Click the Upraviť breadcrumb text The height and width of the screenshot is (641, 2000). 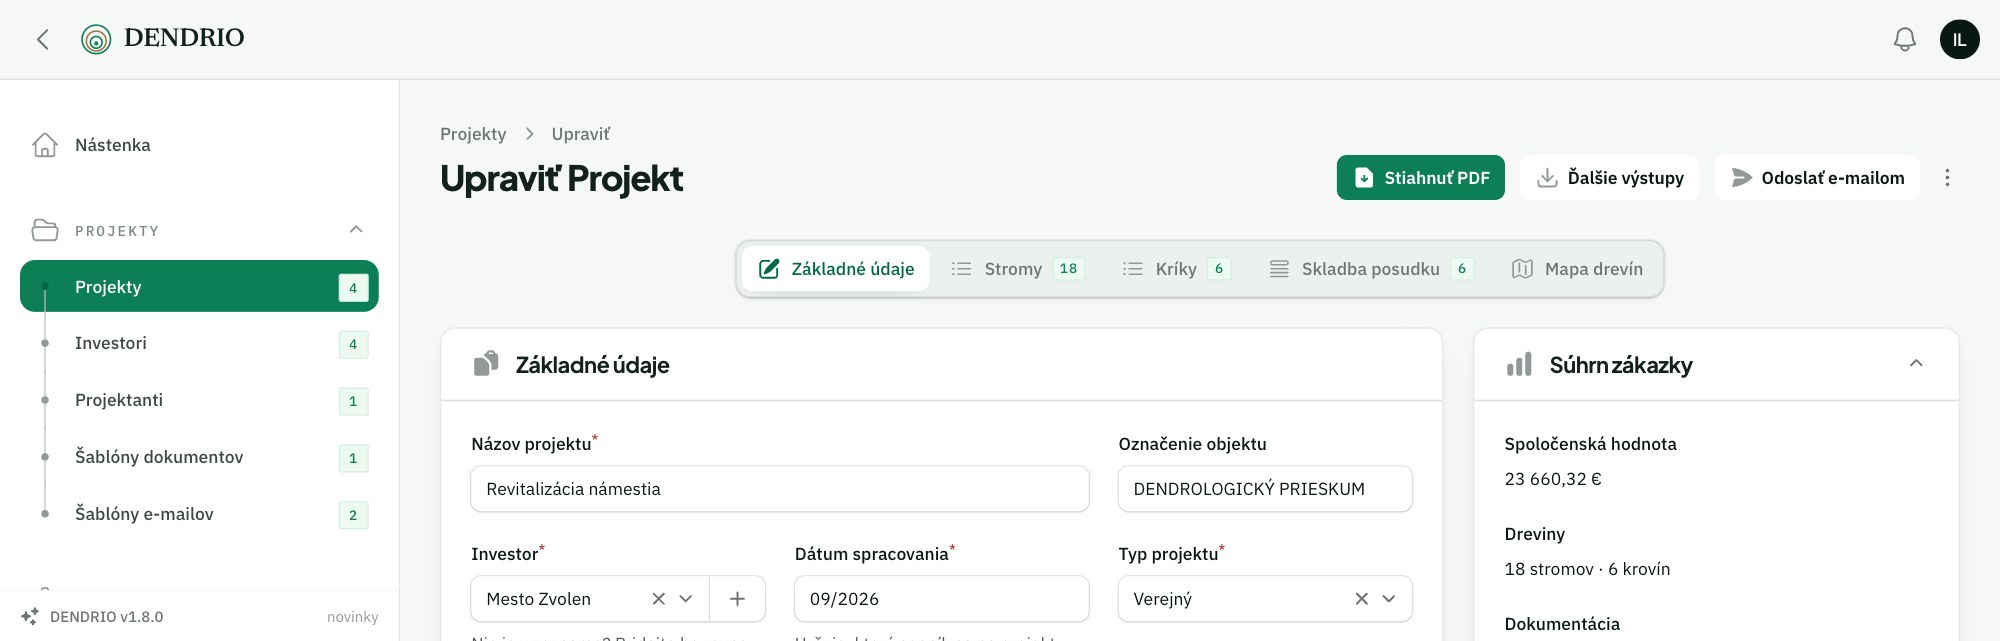coord(581,134)
